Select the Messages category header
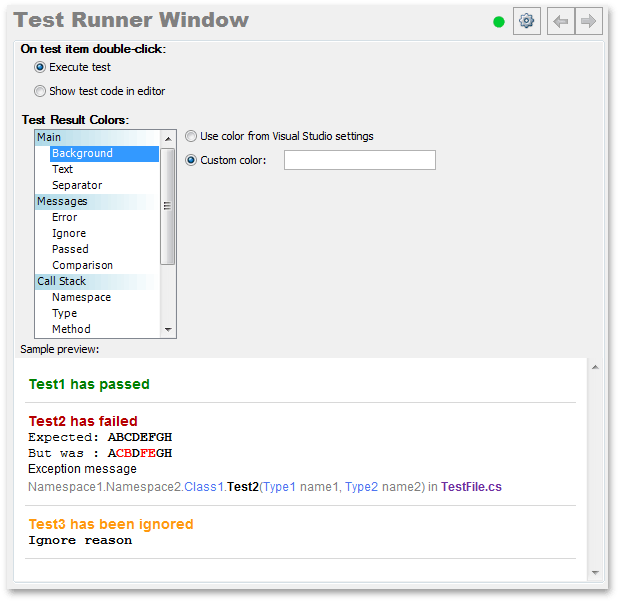Screen dimensions: 621x604 tap(97, 202)
